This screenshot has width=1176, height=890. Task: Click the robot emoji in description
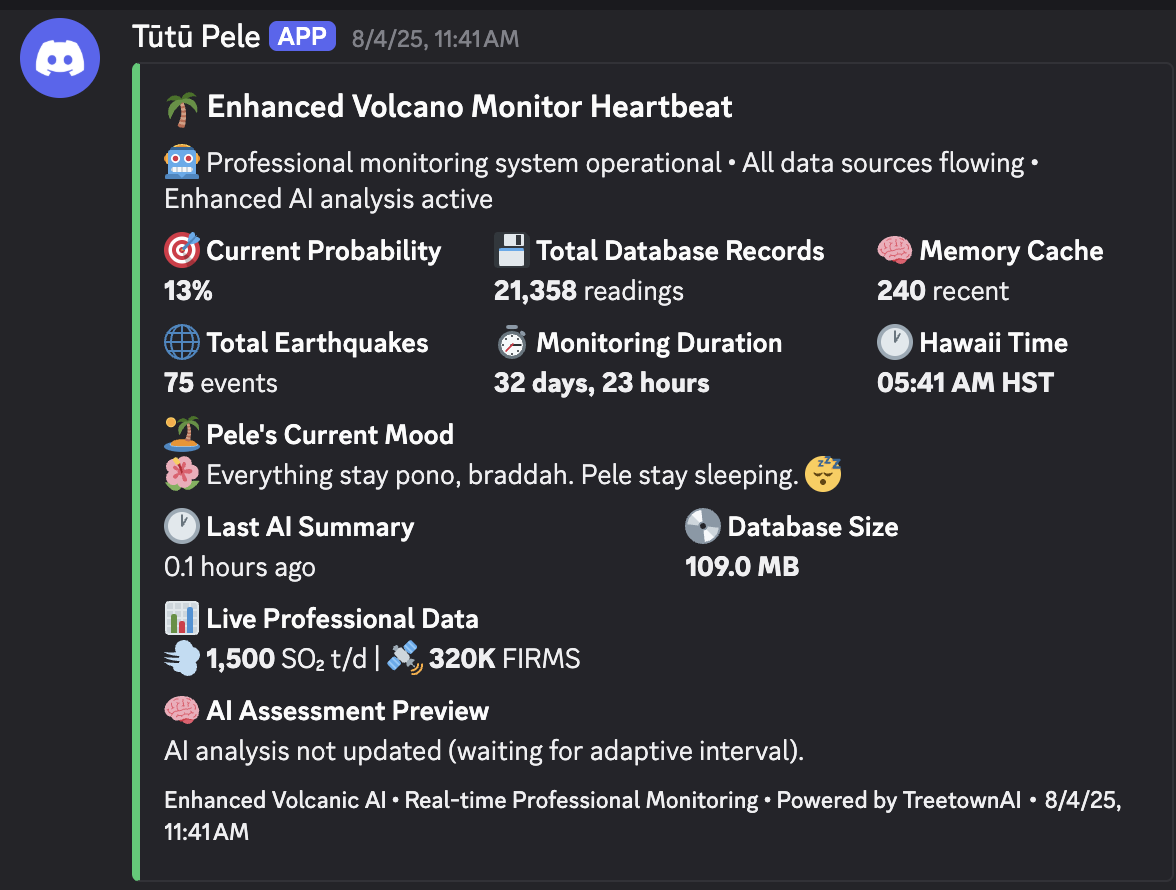(x=181, y=162)
